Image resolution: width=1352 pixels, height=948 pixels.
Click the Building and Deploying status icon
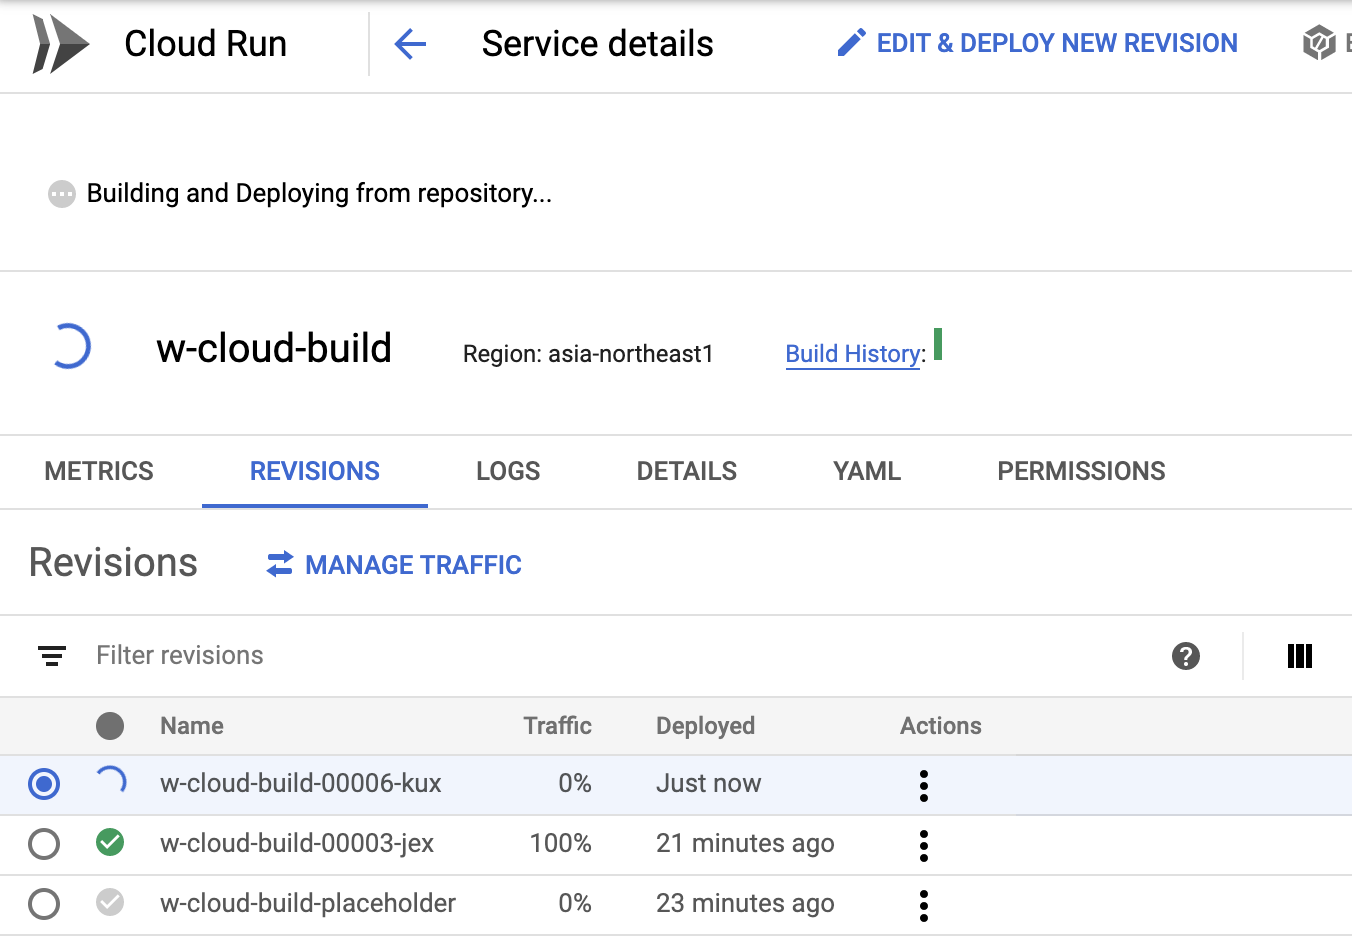[62, 194]
